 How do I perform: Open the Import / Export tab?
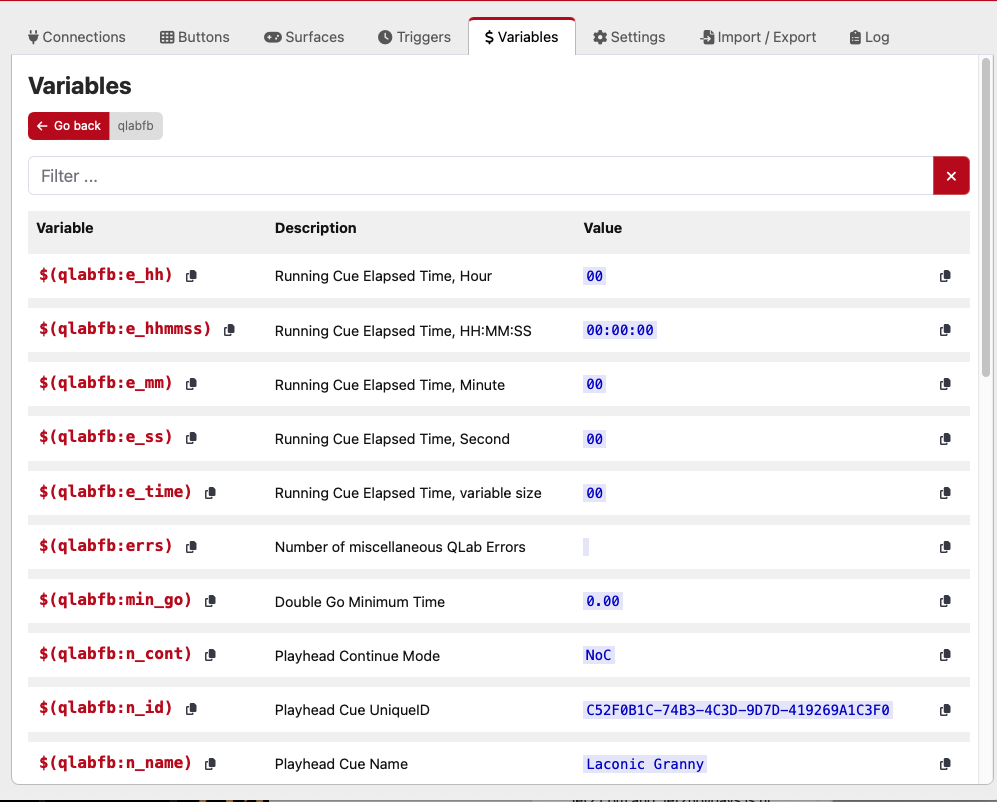coord(758,37)
